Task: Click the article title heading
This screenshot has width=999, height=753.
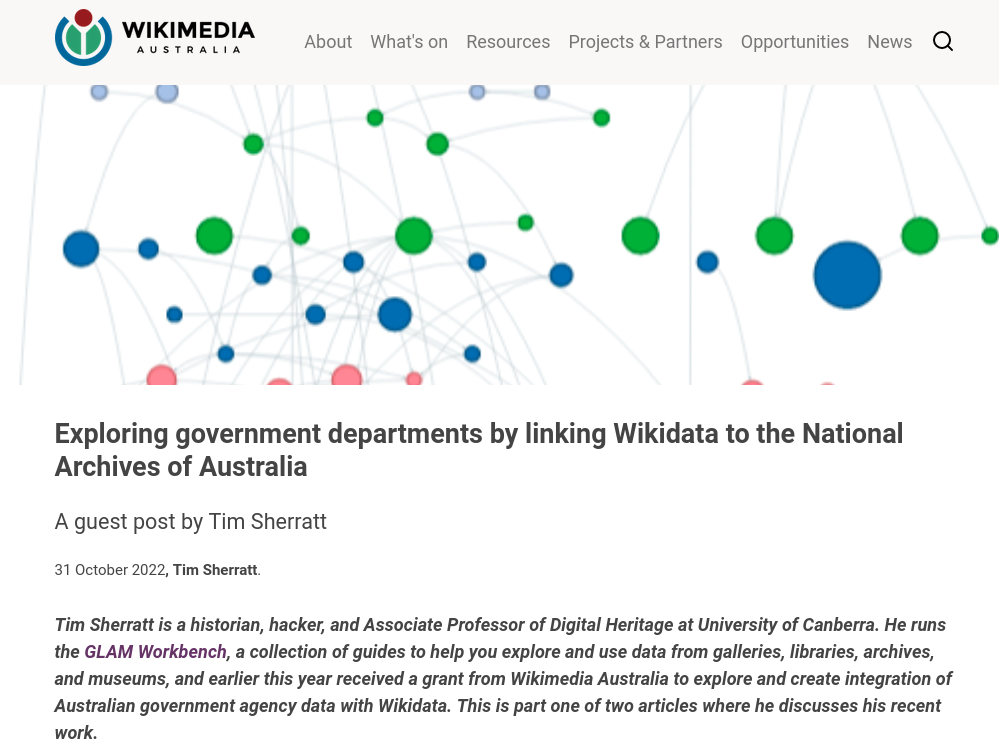Action: [x=478, y=450]
